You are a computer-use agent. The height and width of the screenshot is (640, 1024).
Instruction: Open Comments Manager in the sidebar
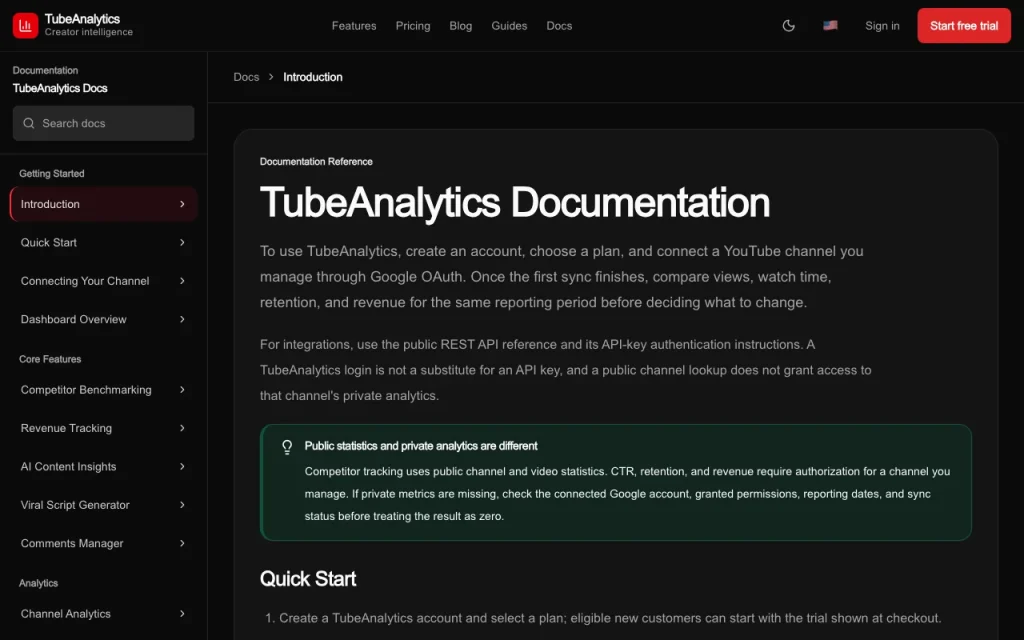pos(103,543)
